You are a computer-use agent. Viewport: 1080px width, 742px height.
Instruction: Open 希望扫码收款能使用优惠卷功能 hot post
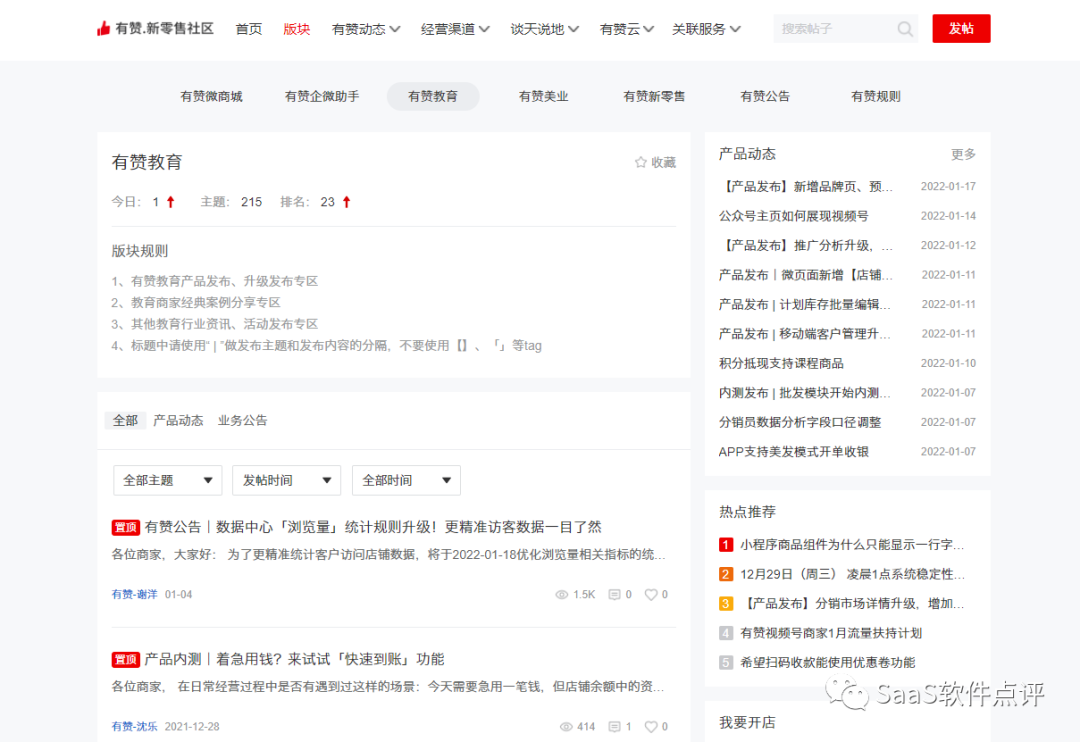(x=827, y=663)
